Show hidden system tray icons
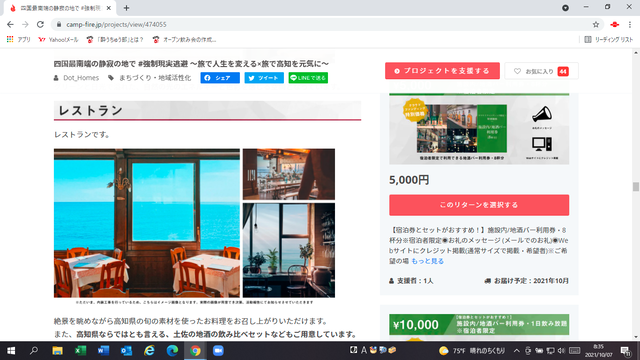The width and height of the screenshot is (640, 360). (x=517, y=351)
